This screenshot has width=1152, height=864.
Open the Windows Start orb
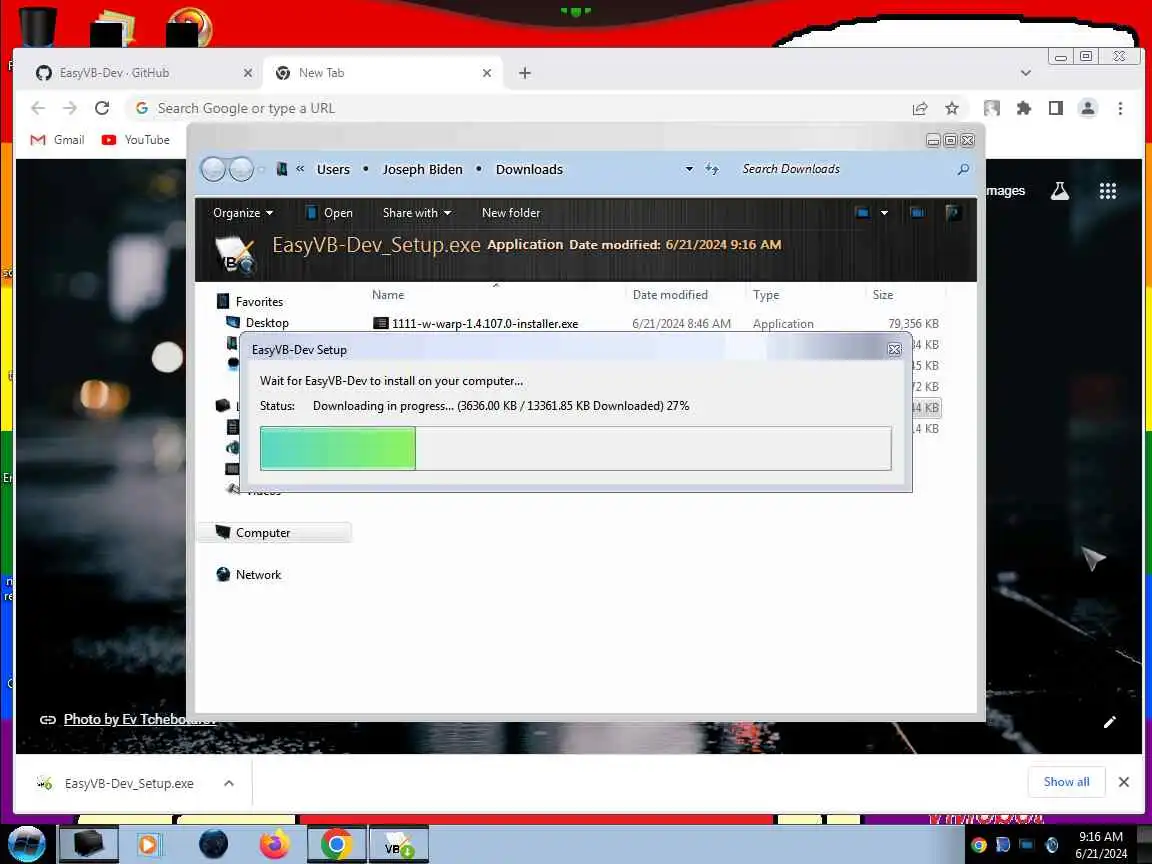point(26,845)
